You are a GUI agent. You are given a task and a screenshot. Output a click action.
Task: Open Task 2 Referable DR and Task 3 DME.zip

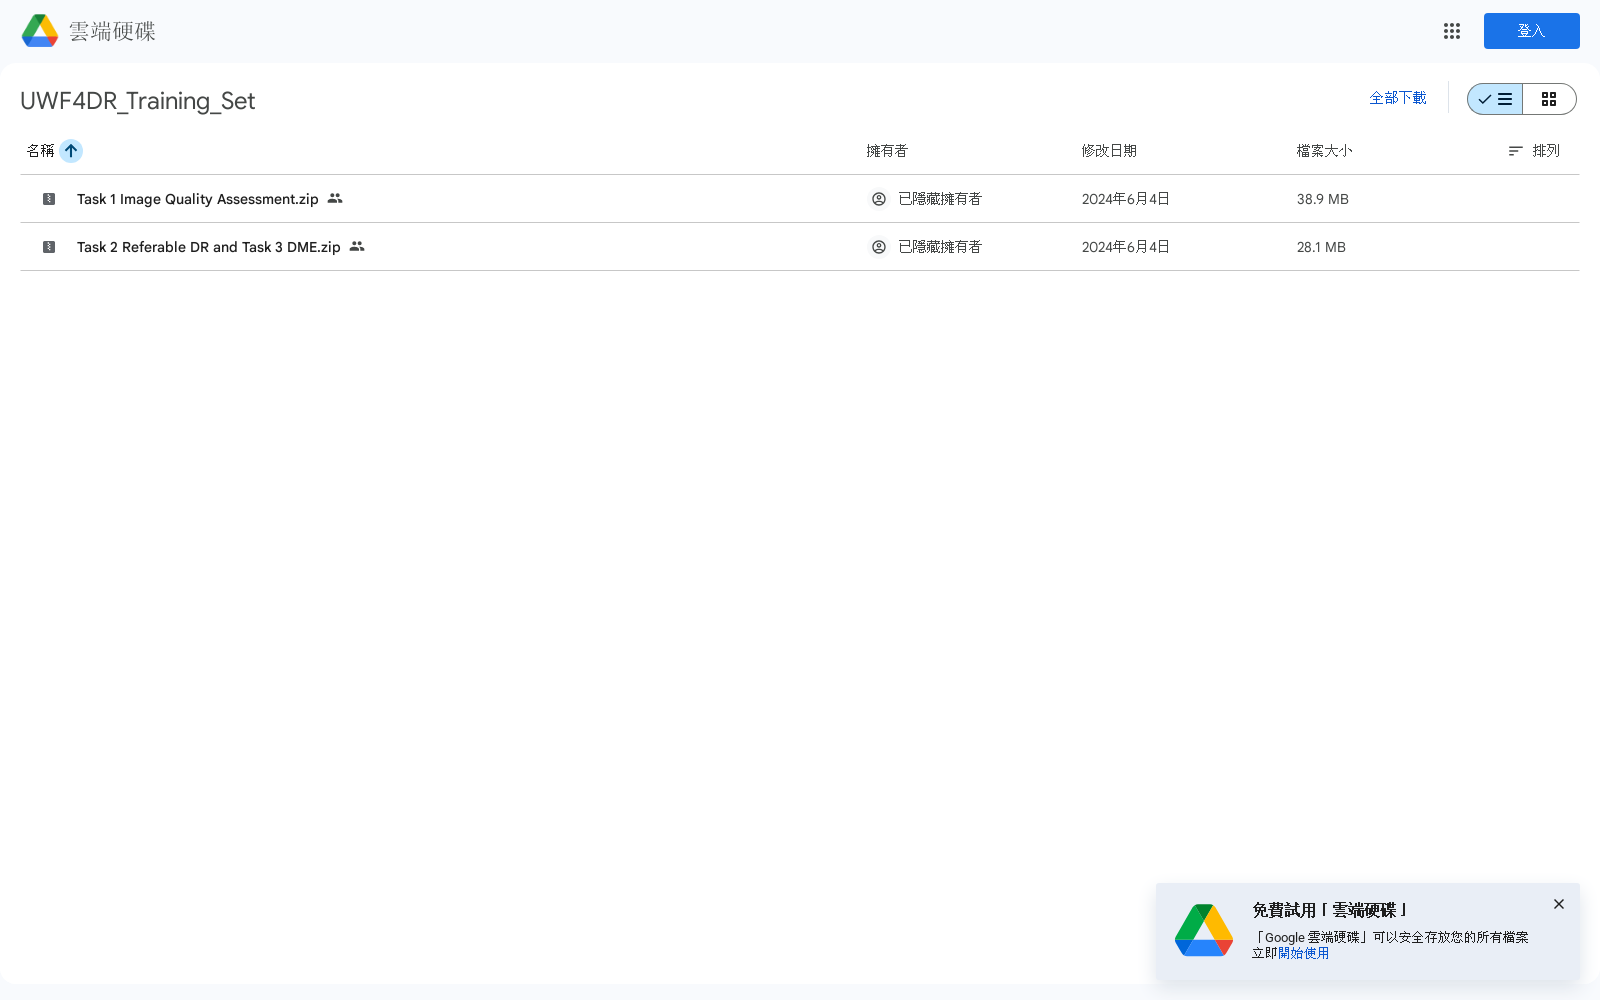click(x=209, y=247)
